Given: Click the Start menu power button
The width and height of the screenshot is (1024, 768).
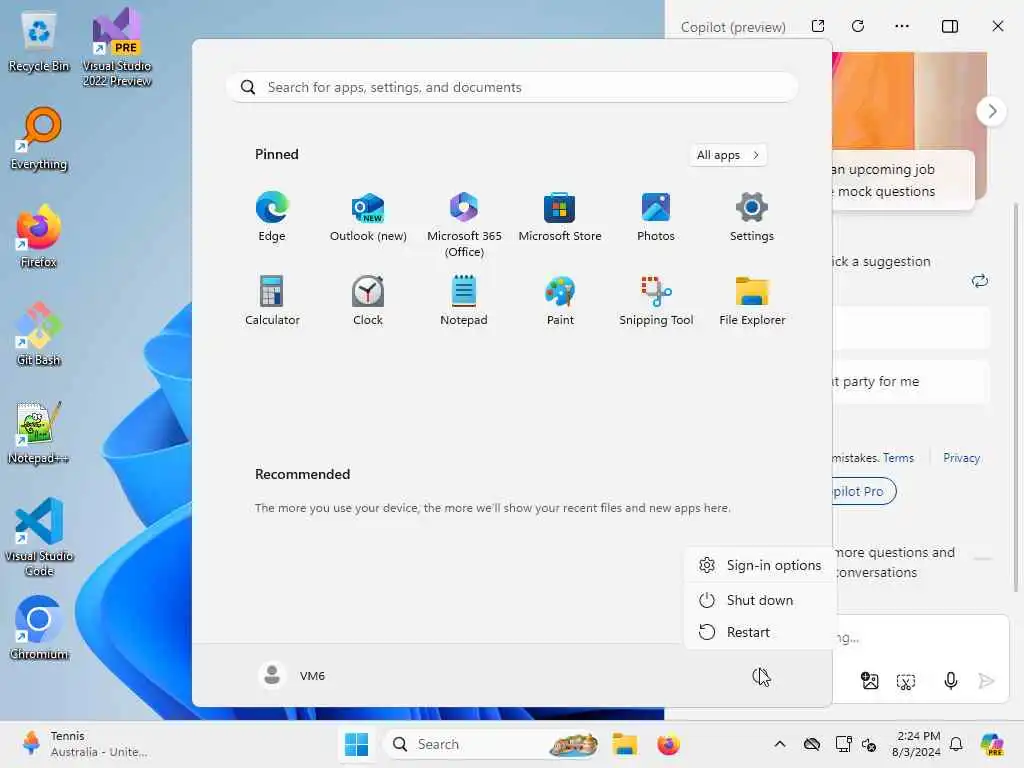Looking at the screenshot, I should click(x=760, y=676).
